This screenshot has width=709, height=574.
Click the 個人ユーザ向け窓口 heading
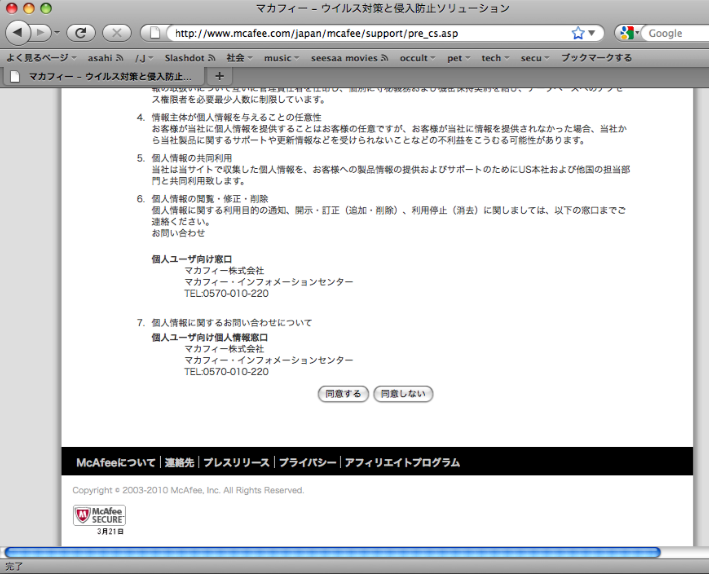192,259
